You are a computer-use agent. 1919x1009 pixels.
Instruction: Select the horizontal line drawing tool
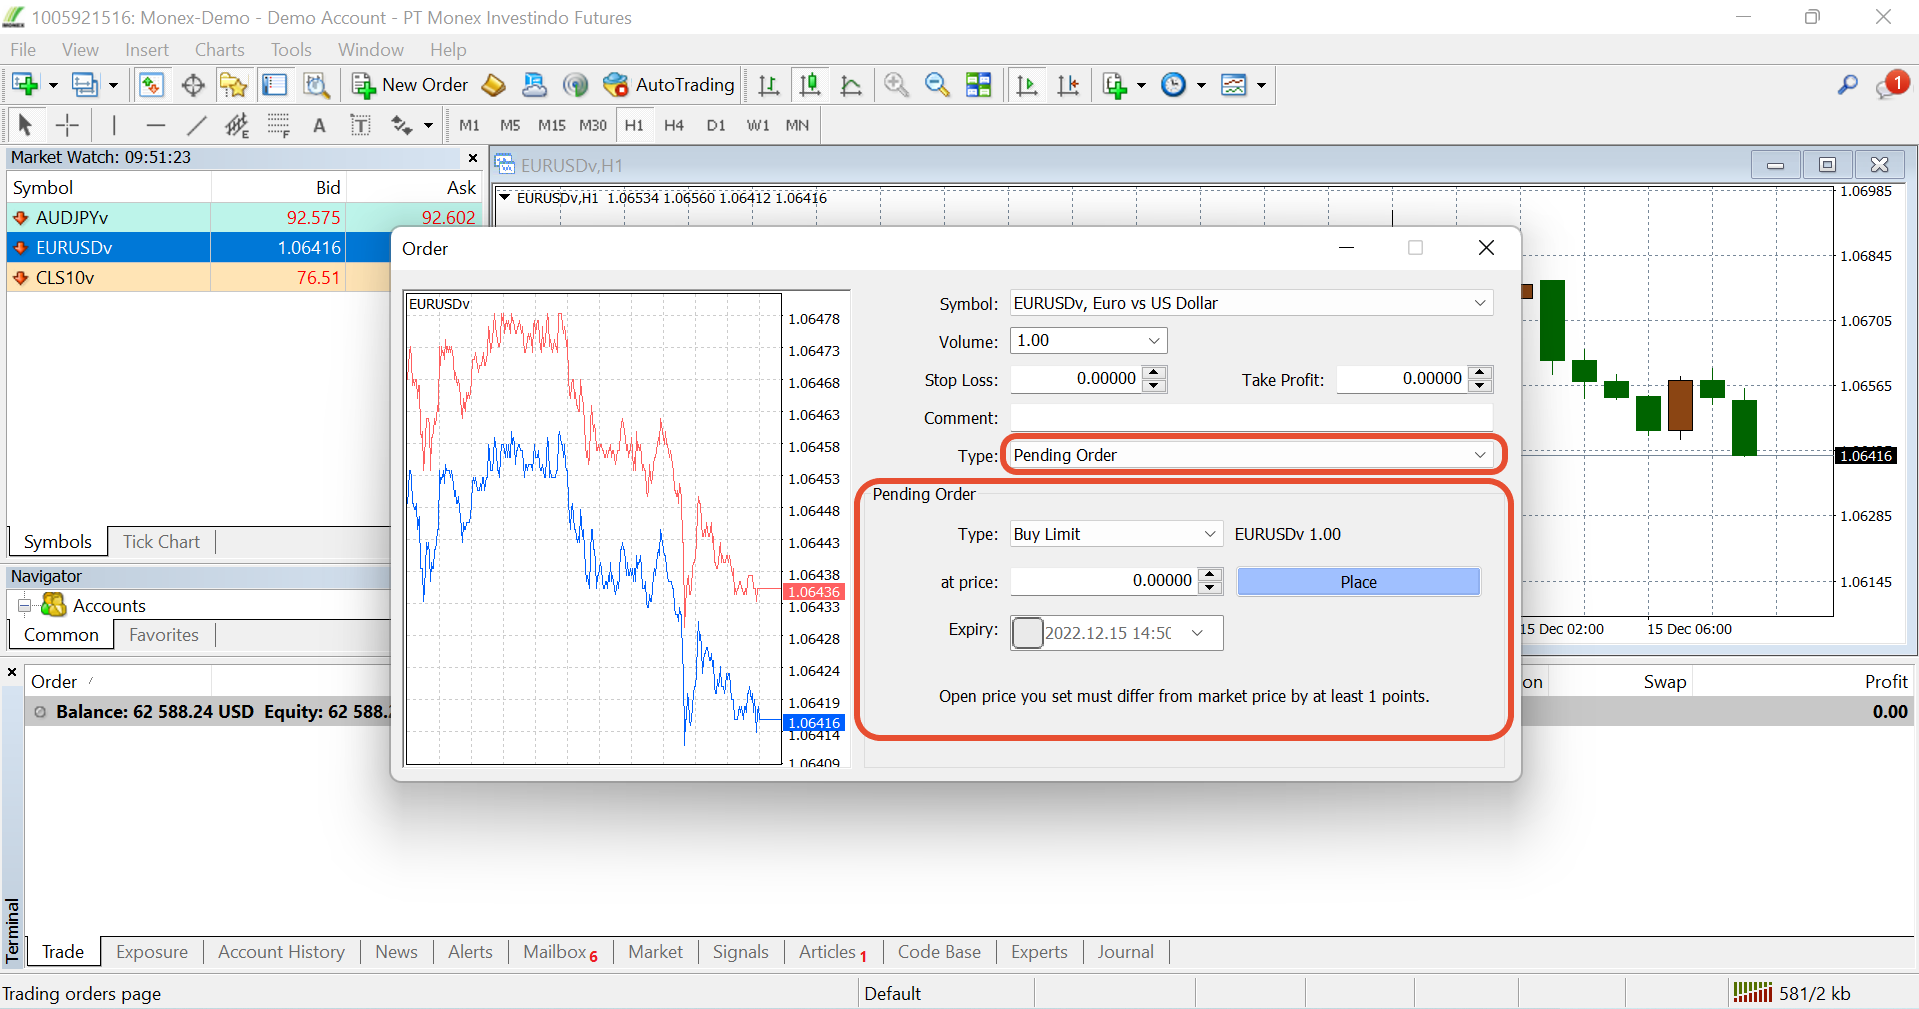click(x=155, y=125)
